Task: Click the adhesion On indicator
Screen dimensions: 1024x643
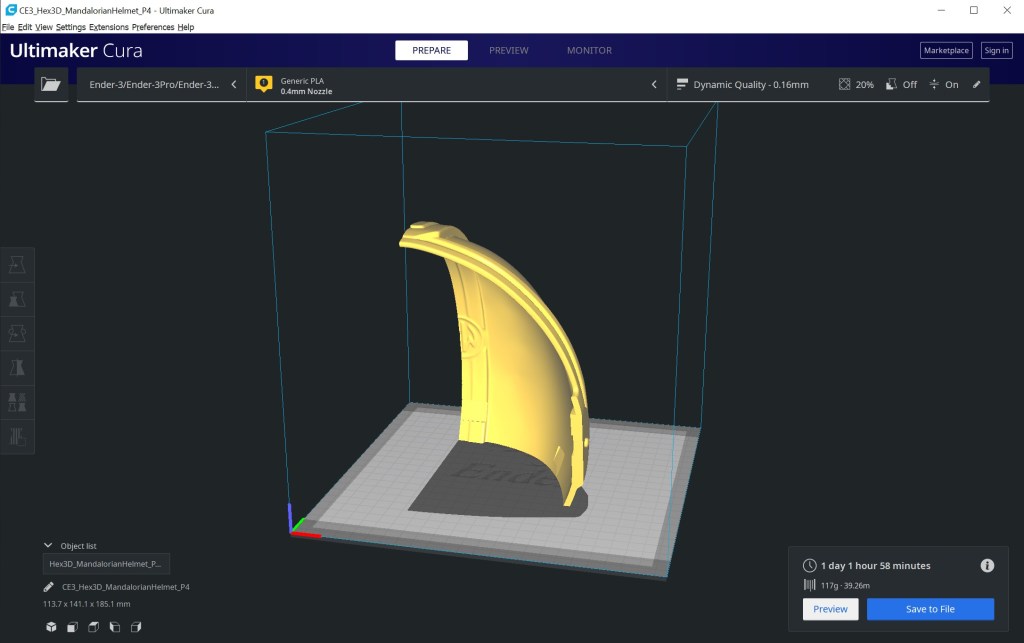Action: pos(944,85)
